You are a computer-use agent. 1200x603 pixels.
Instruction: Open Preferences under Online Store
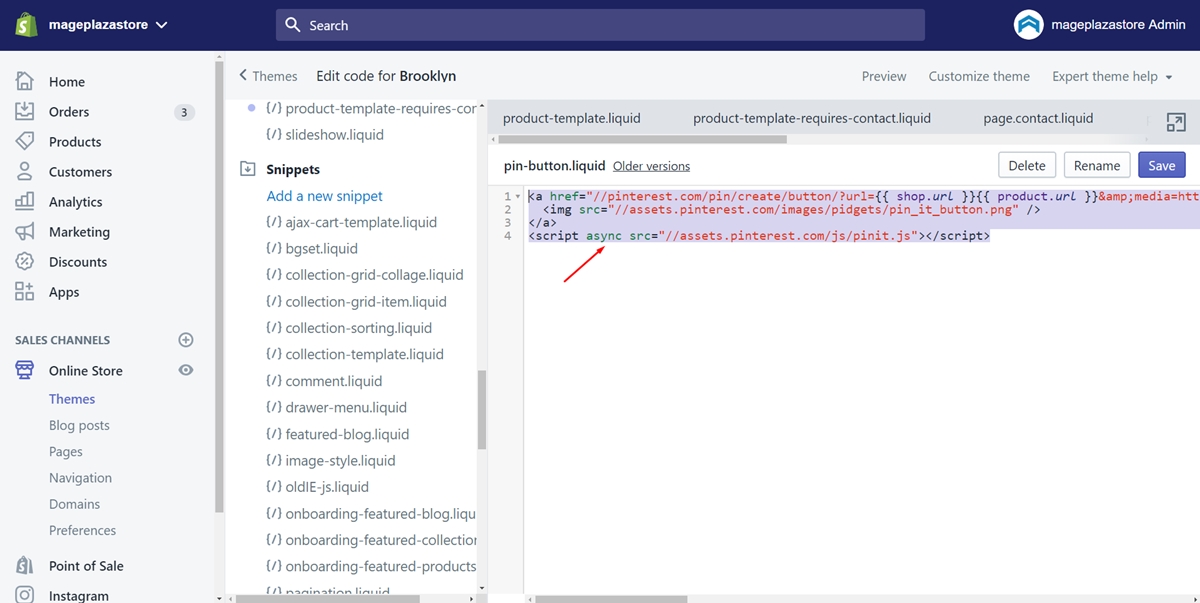coord(83,530)
